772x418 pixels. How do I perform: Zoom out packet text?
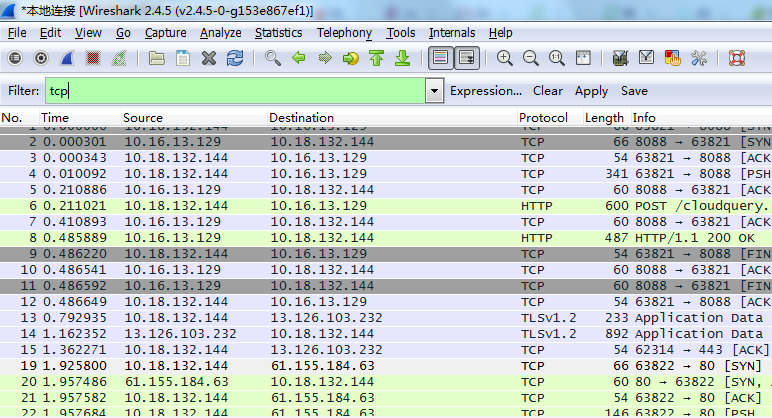coord(531,58)
